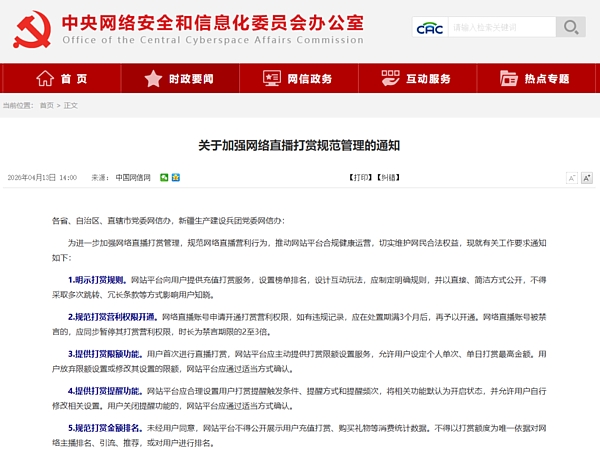The image size is (600, 449).
Task: Open the 热点专题 navigation tab
Action: [x=536, y=78]
